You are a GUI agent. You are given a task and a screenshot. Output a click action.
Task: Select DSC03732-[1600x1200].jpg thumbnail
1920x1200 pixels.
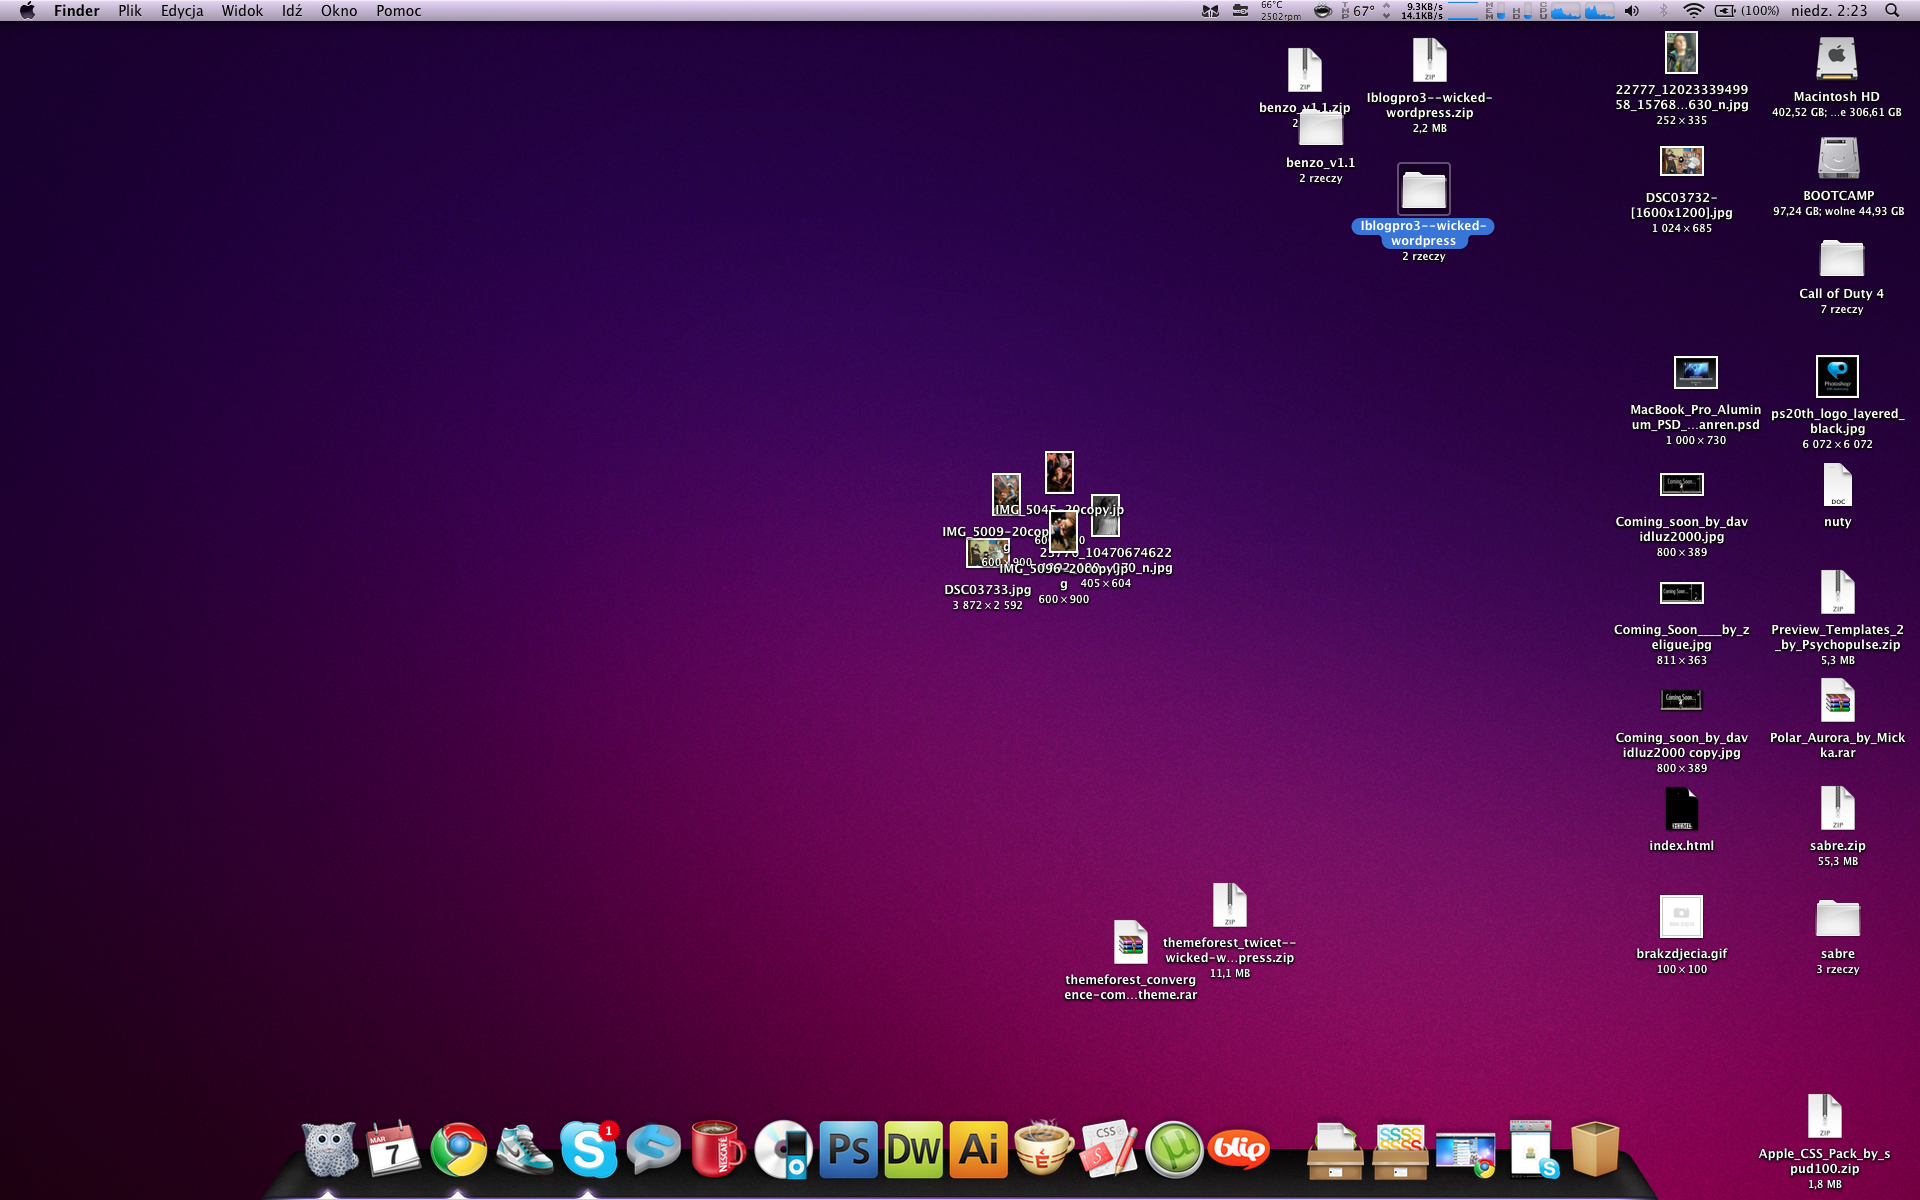1681,161
